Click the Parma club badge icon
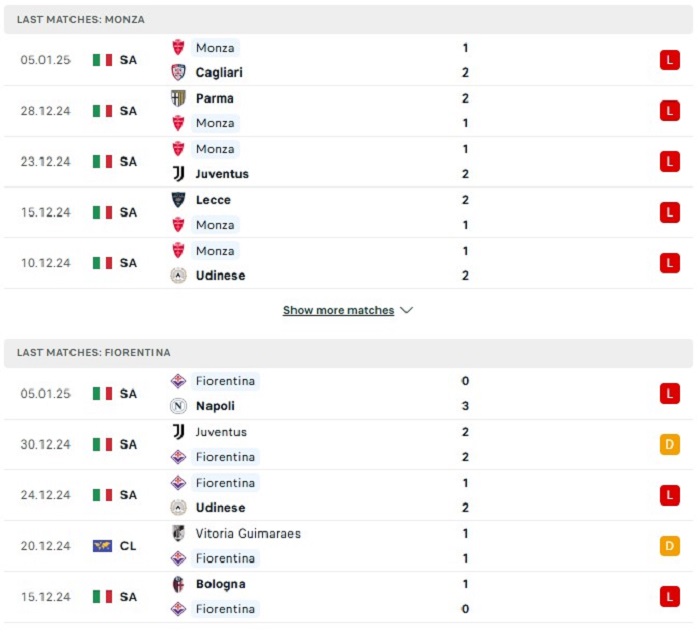The image size is (700, 634). coord(178,98)
